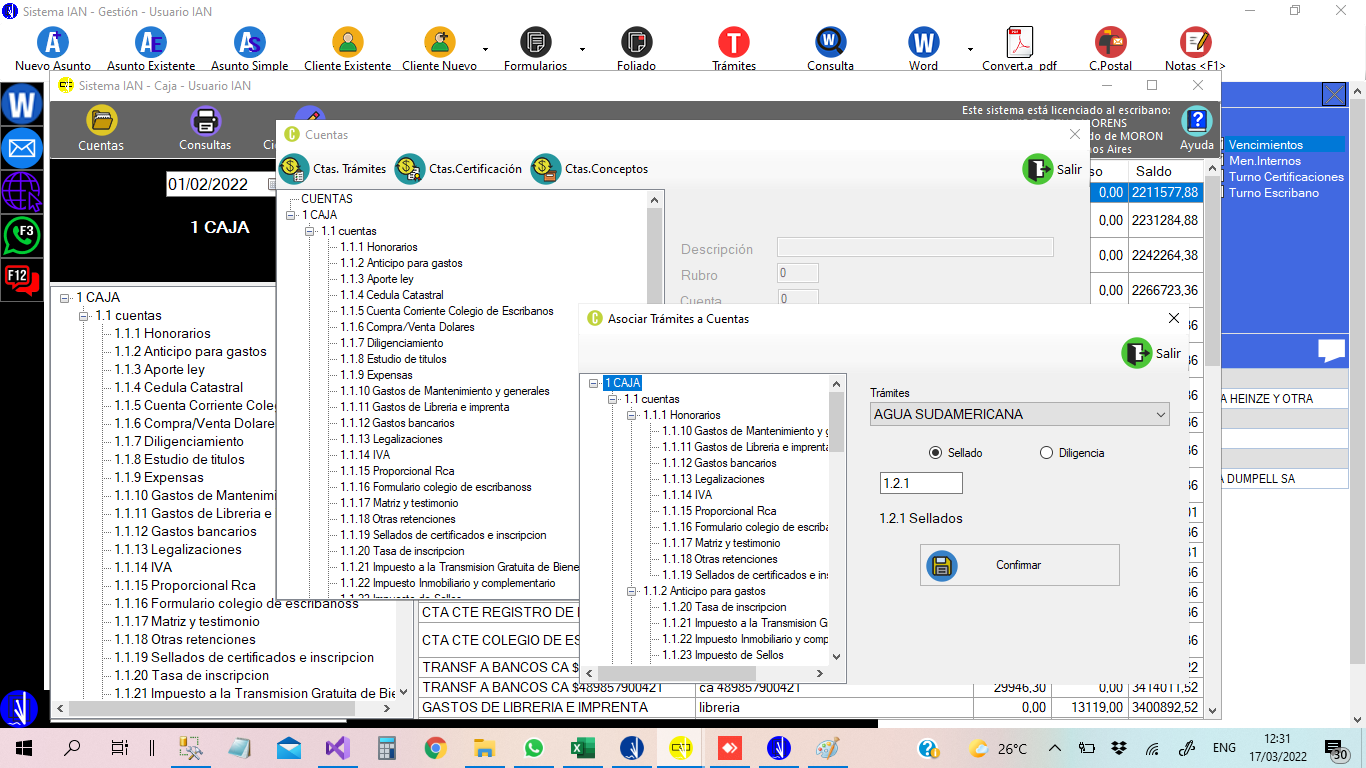The height and width of the screenshot is (768, 1366).
Task: Click the Ayuda help icon
Action: pos(1196,122)
